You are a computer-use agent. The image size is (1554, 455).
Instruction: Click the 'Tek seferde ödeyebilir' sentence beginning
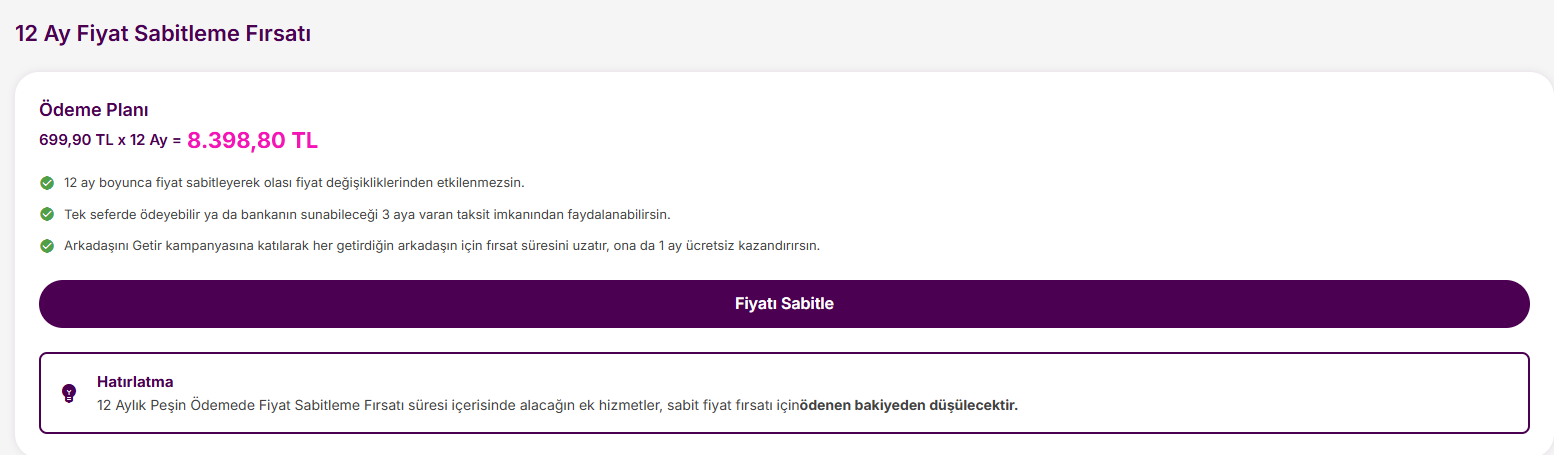(130, 214)
